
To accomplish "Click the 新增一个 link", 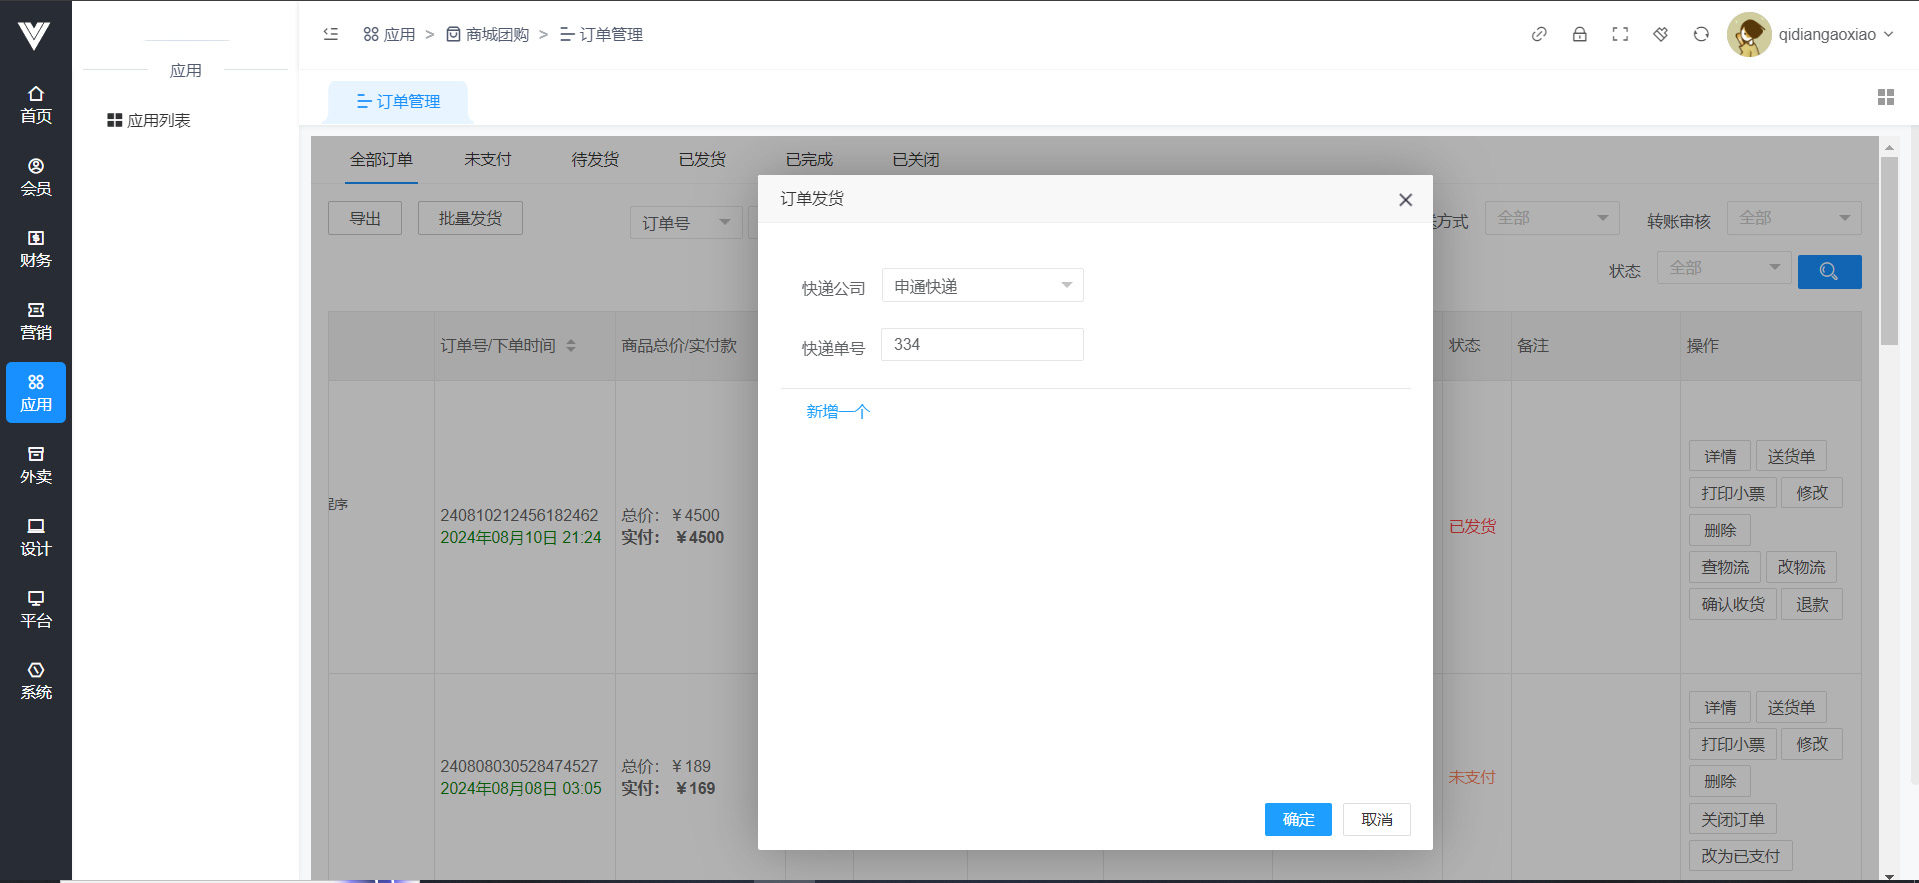I will point(837,411).
